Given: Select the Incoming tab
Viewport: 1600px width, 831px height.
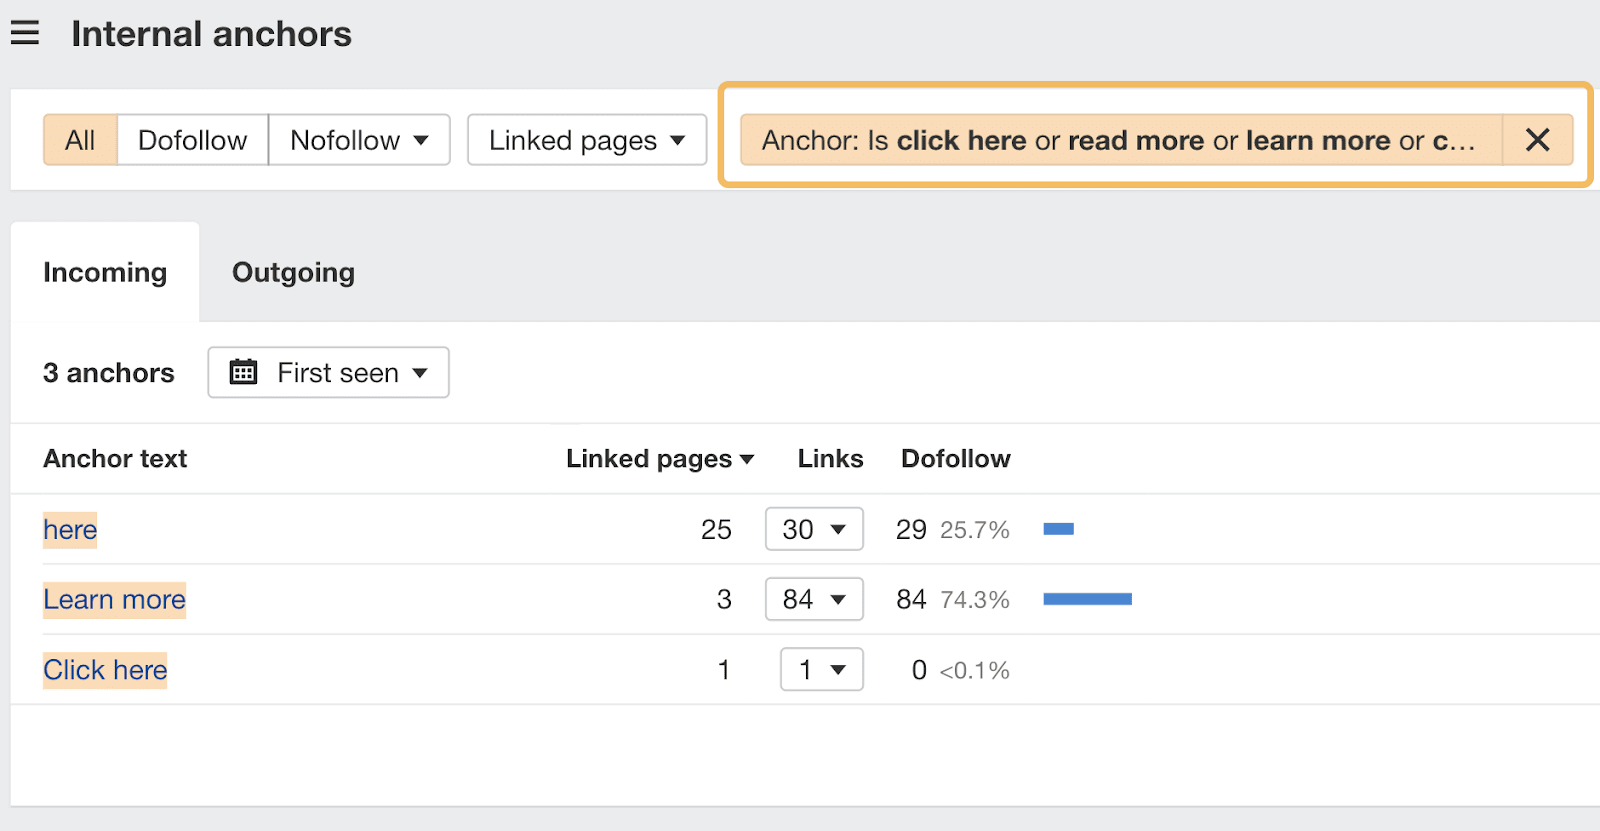Looking at the screenshot, I should [x=105, y=271].
